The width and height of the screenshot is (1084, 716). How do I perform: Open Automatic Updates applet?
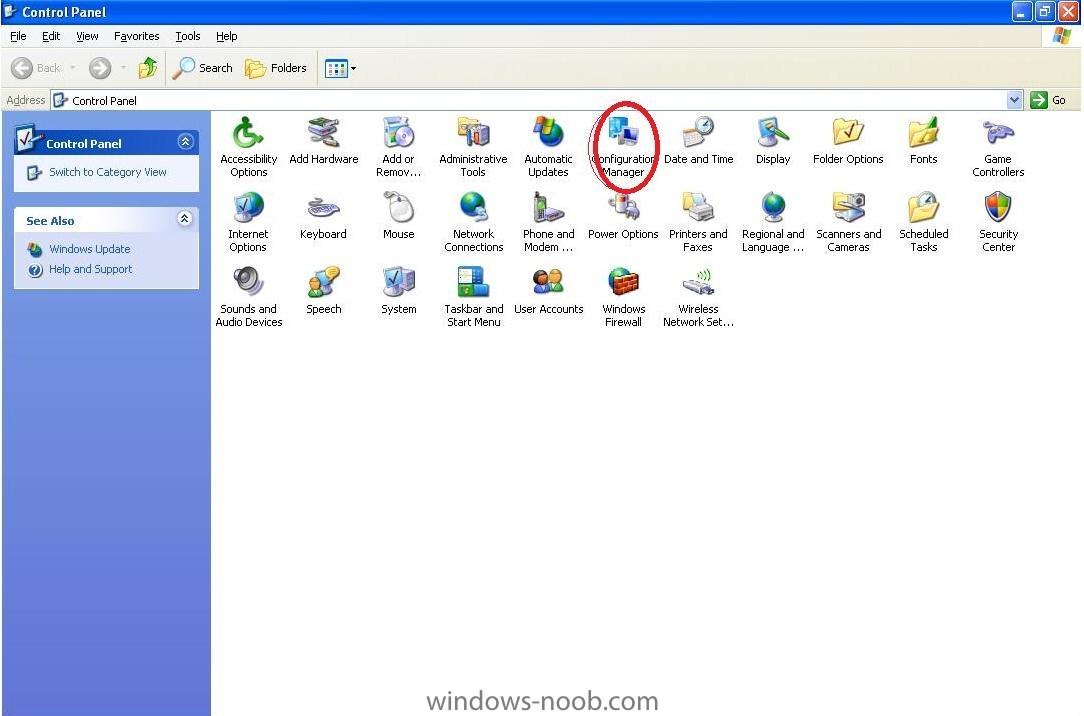[x=548, y=147]
